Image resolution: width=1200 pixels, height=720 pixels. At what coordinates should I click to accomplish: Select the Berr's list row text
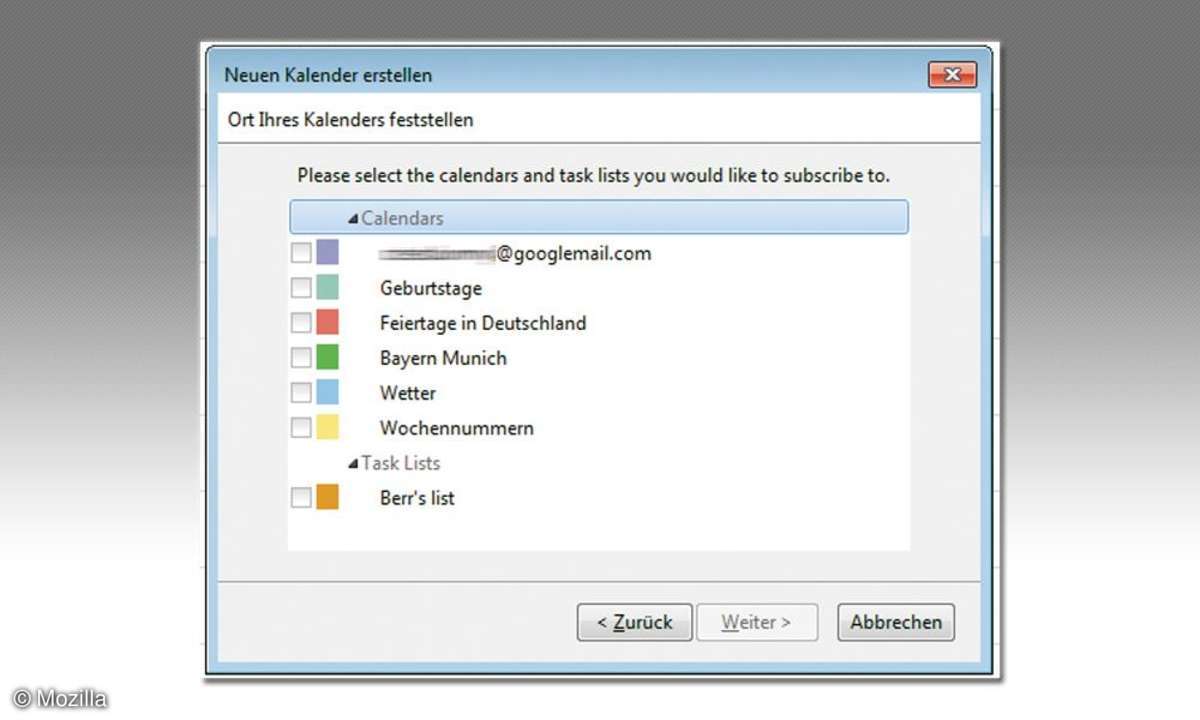tap(417, 498)
